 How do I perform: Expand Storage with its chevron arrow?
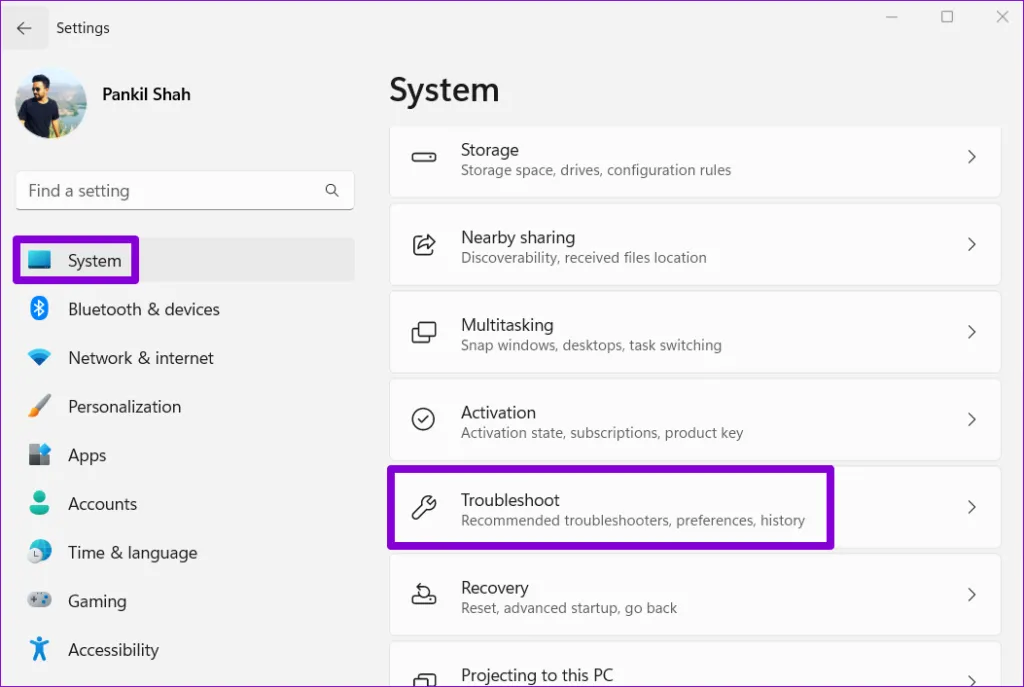[x=971, y=157]
